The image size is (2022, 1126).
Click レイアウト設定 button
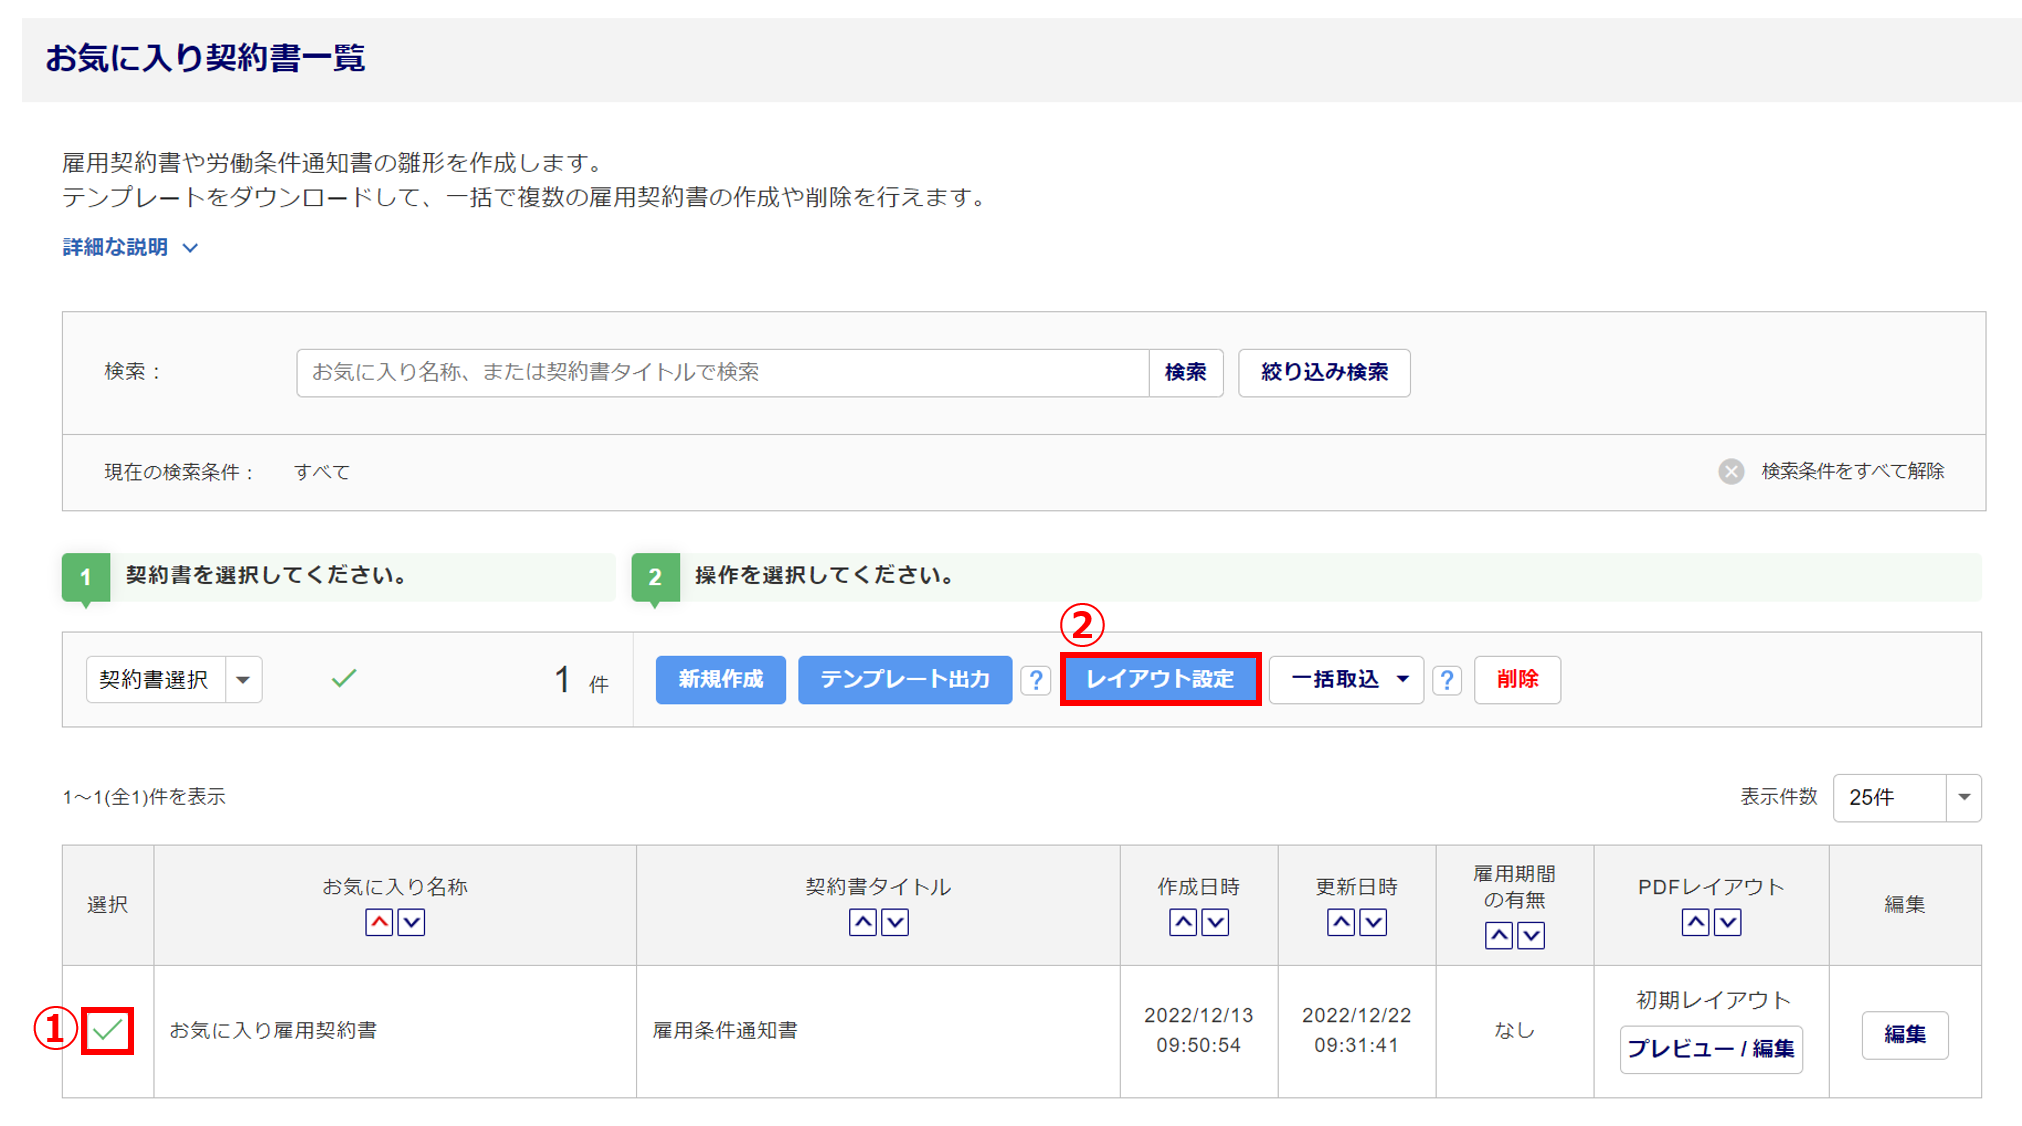(x=1160, y=680)
